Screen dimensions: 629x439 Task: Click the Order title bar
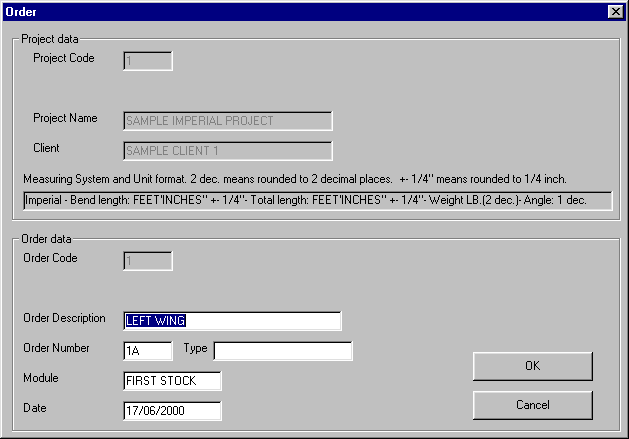click(300, 10)
